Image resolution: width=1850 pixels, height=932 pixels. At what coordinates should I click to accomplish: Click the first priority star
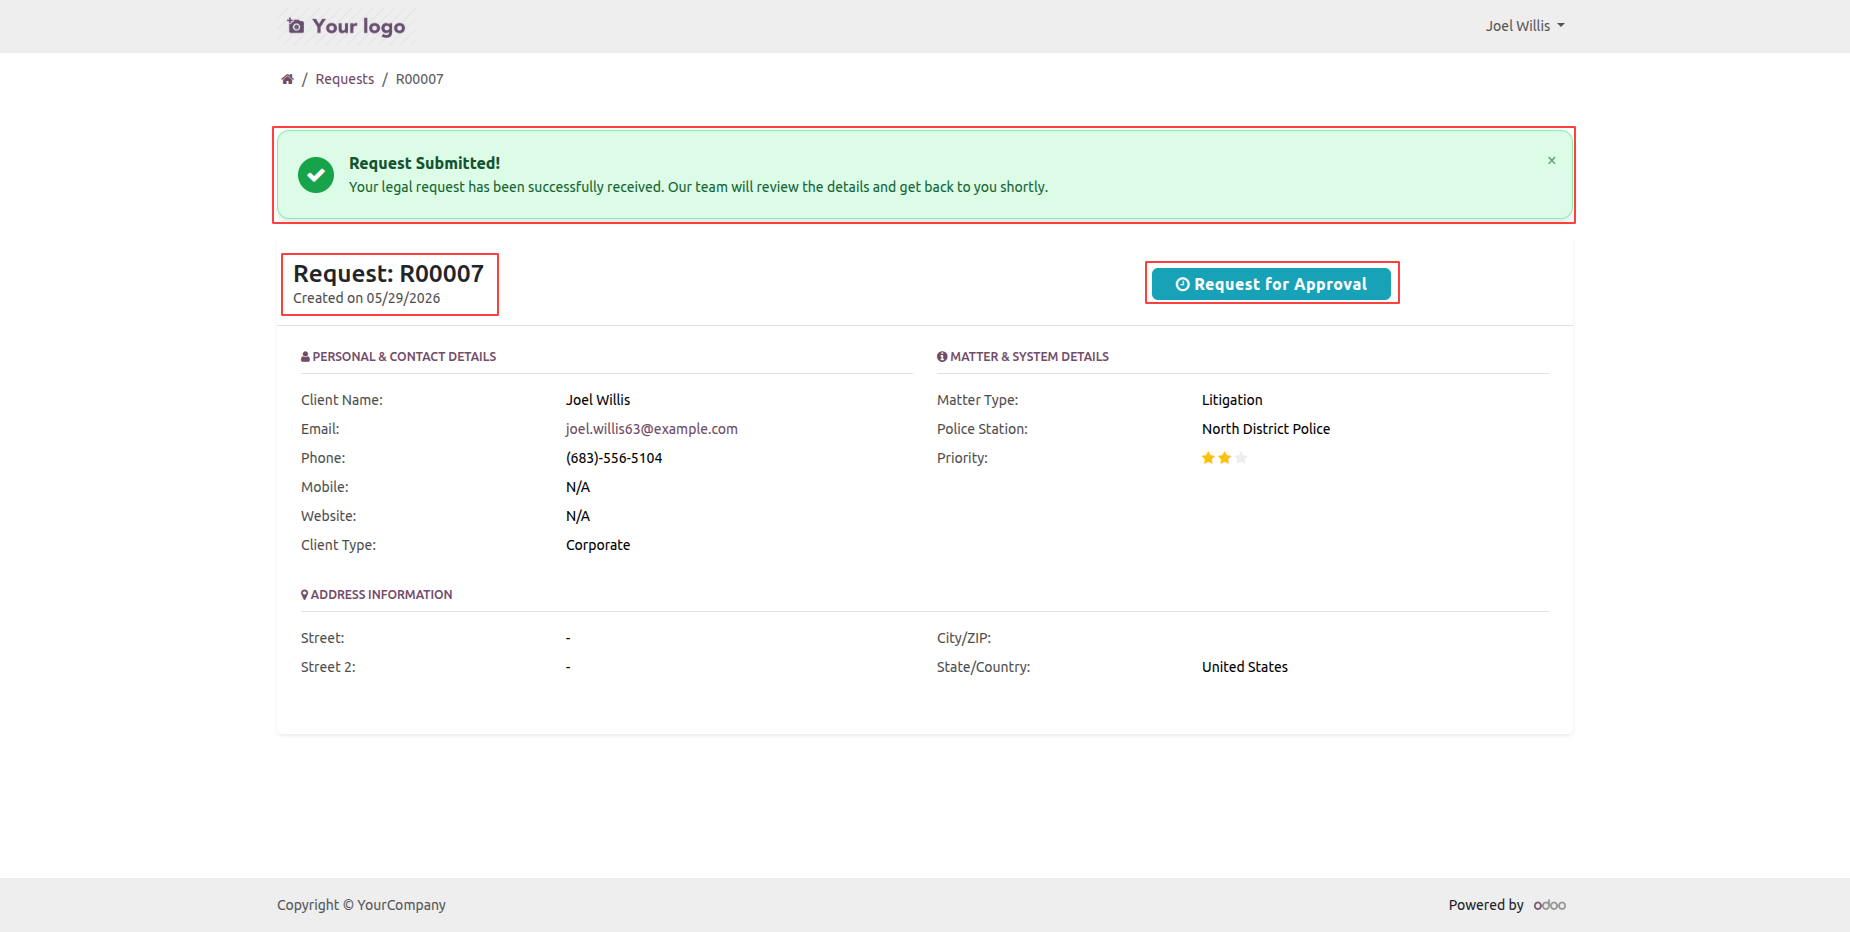1208,458
